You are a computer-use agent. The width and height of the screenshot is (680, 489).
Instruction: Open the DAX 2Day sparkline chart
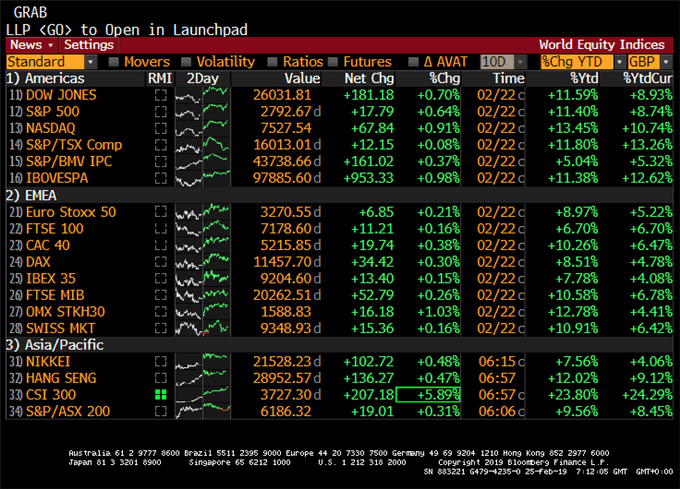[203, 262]
